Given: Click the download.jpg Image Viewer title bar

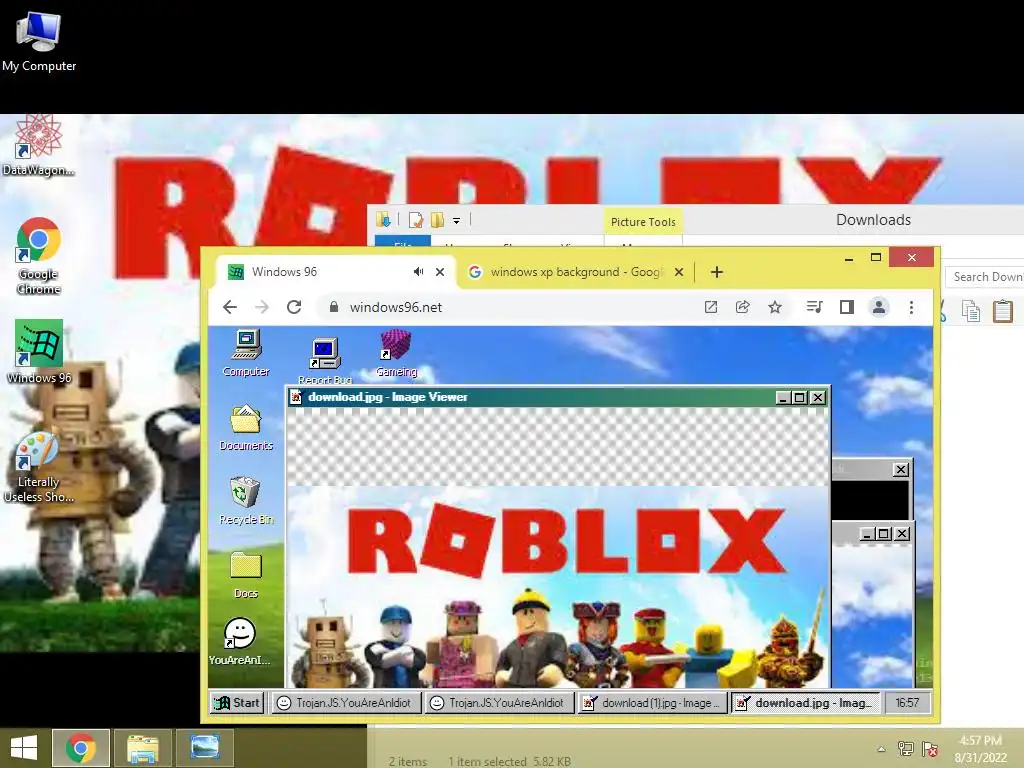Looking at the screenshot, I should click(532, 397).
